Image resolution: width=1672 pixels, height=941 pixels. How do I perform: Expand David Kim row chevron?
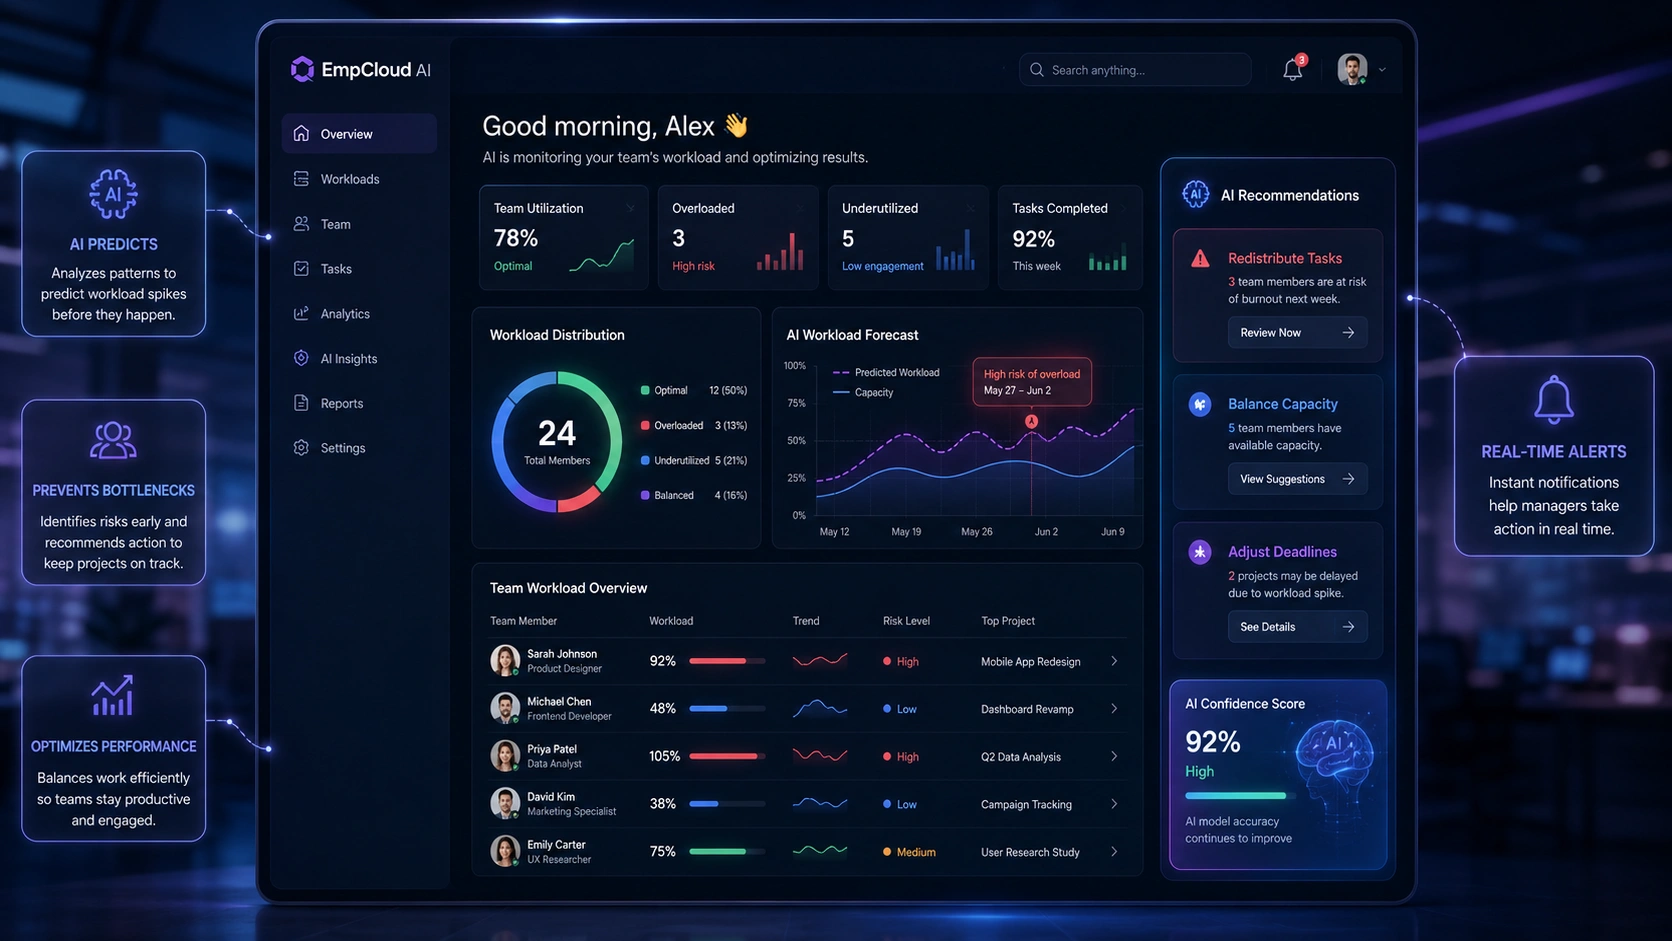(x=1114, y=804)
